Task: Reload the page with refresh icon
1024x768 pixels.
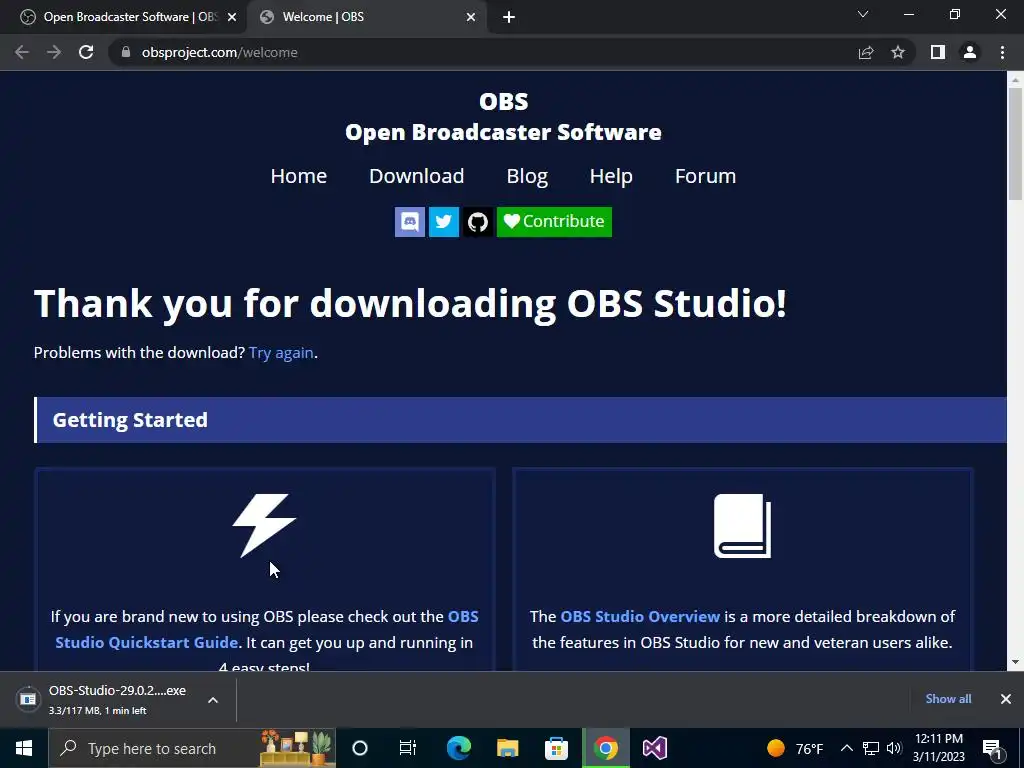Action: [x=86, y=52]
